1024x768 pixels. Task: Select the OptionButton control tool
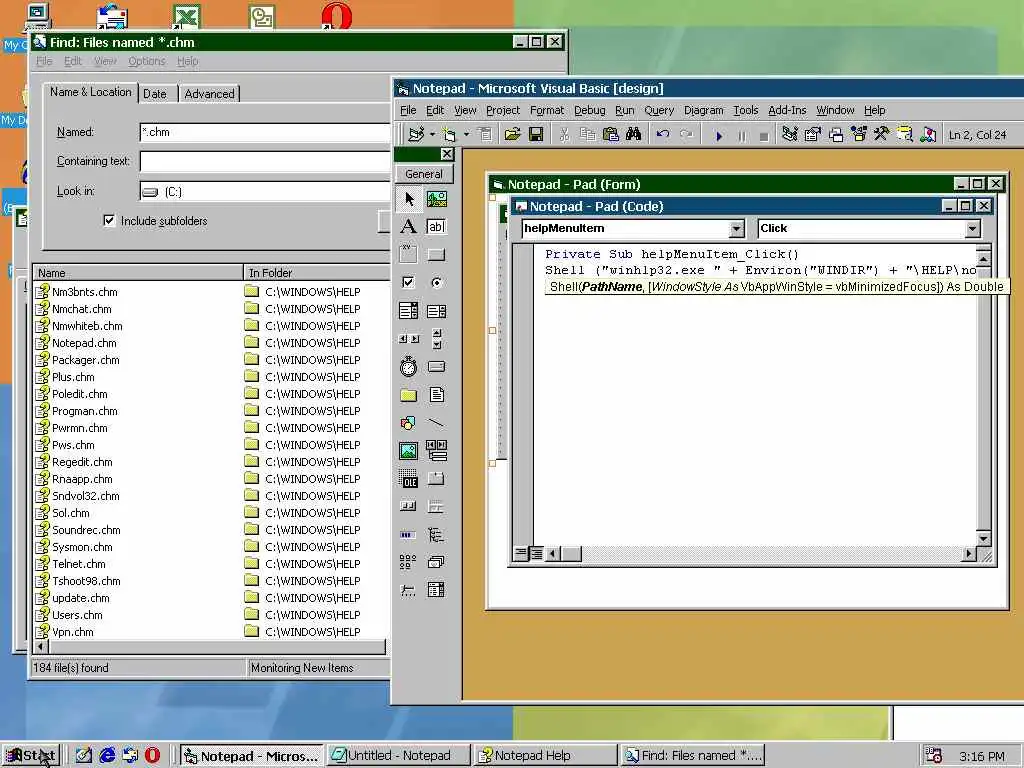point(436,282)
